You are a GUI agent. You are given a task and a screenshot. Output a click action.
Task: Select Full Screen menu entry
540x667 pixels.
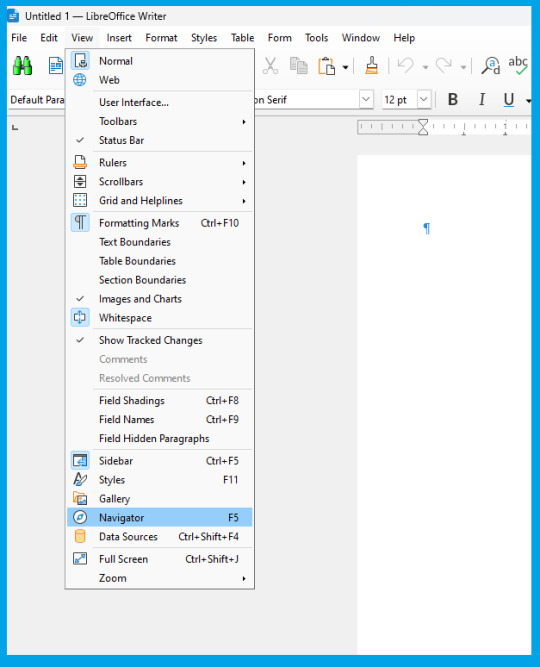tap(160, 559)
